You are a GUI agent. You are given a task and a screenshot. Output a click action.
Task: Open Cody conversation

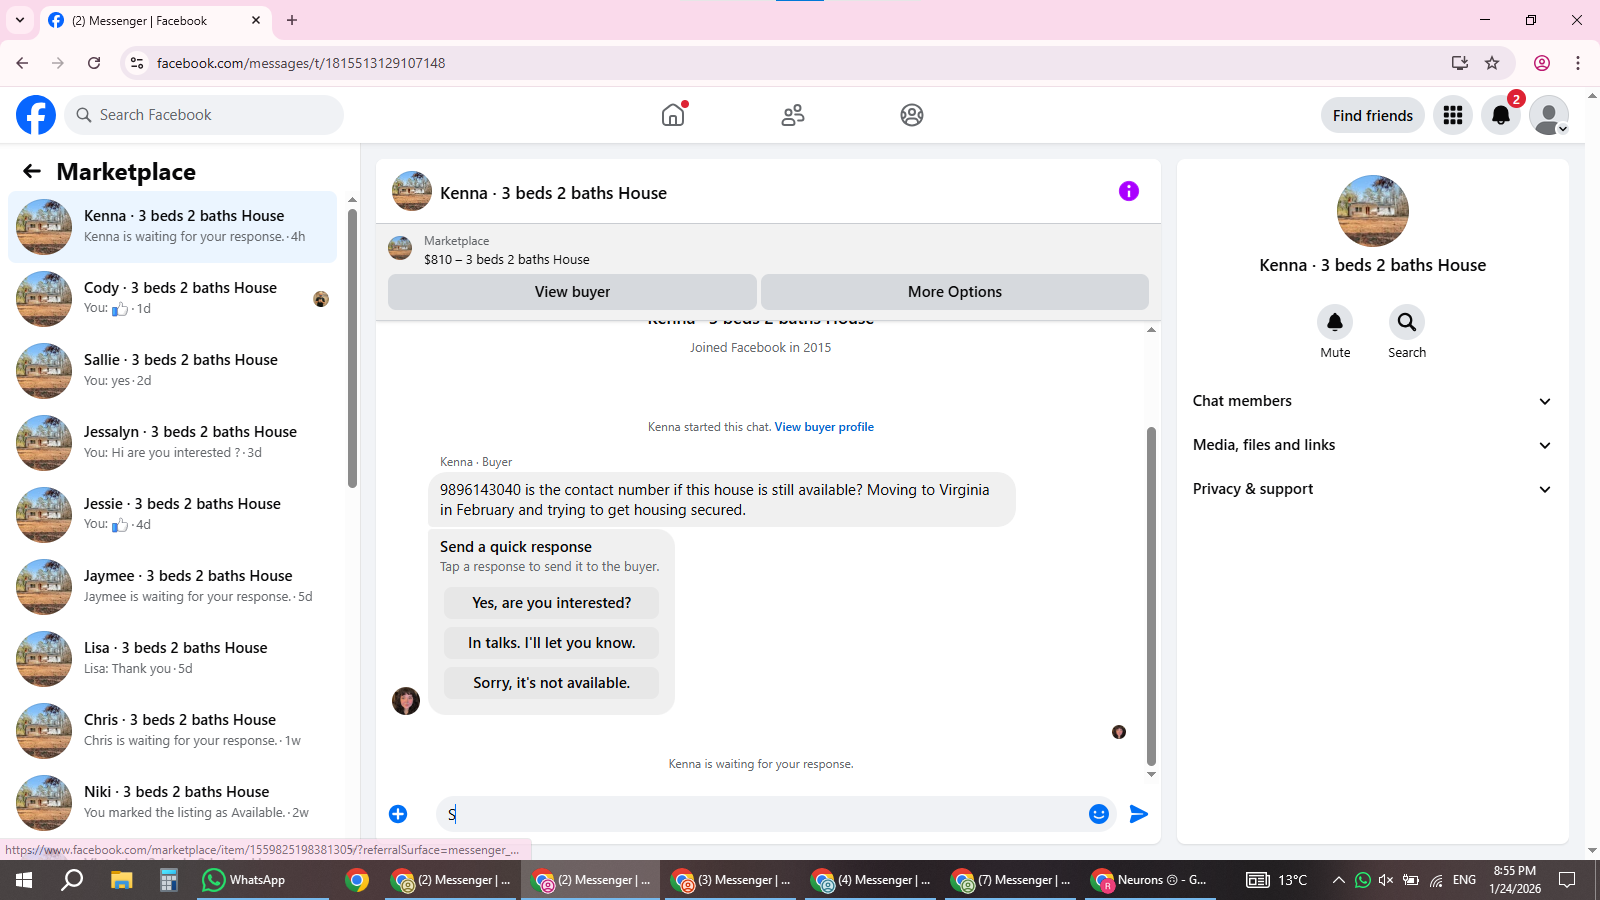tap(172, 299)
